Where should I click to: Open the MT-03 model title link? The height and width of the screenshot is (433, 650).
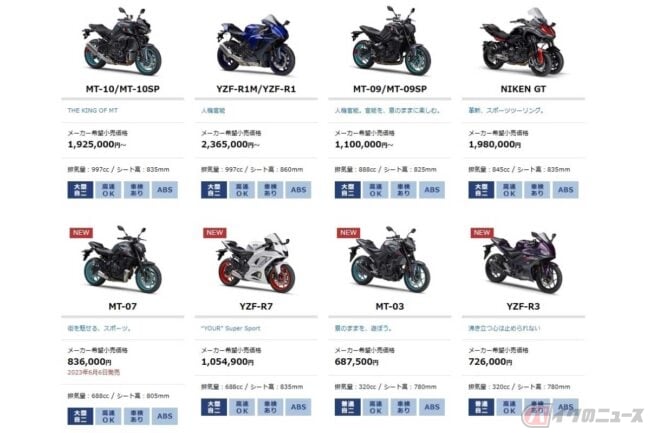[x=390, y=307]
